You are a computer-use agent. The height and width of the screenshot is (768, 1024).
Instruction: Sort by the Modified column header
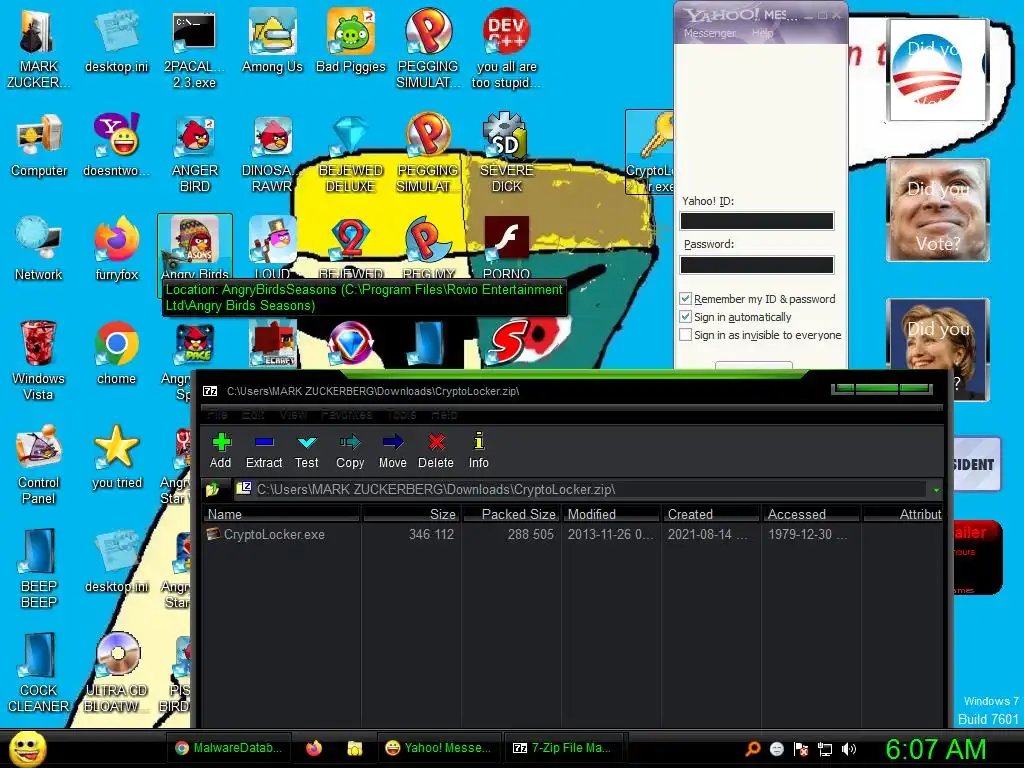(x=612, y=514)
